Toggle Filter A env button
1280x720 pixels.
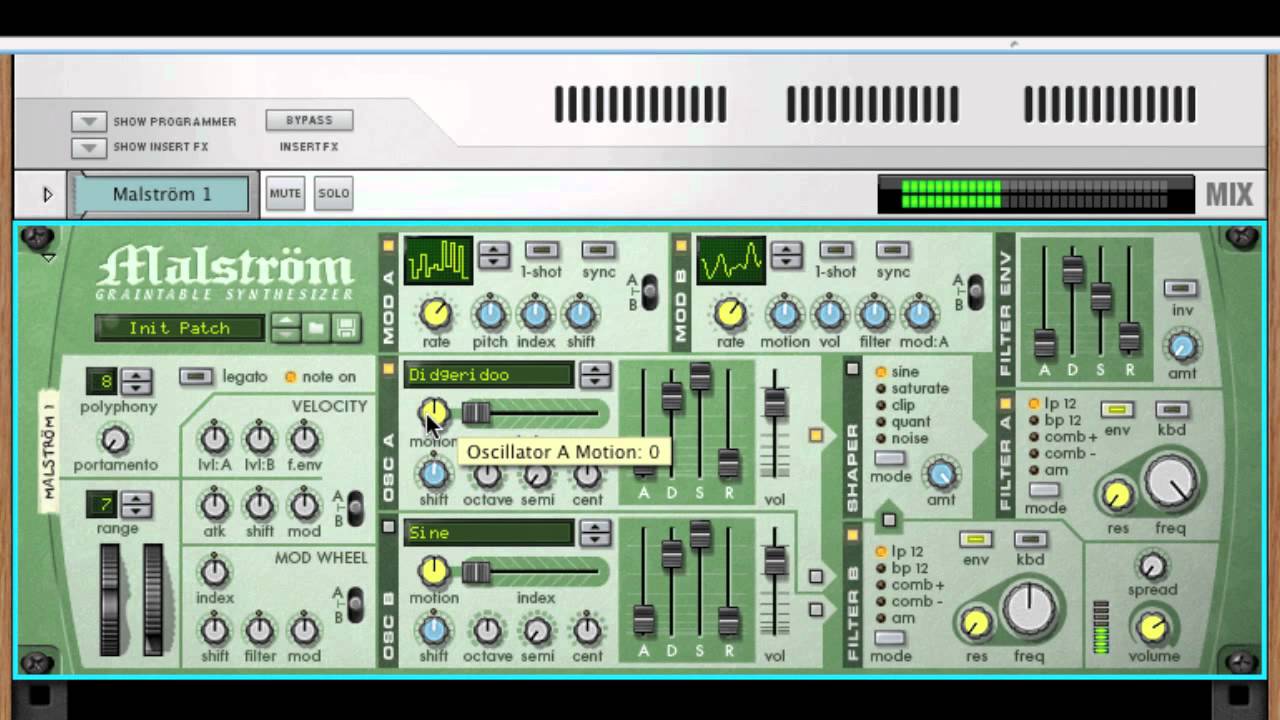(x=1117, y=410)
